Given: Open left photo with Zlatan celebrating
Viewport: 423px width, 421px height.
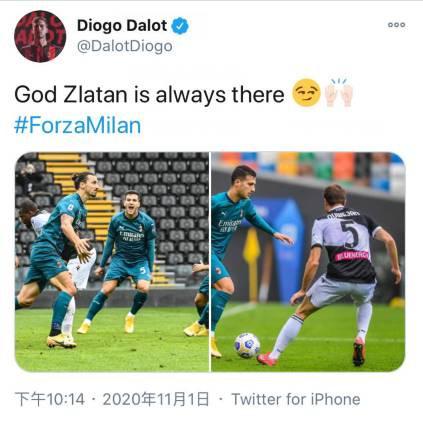Looking at the screenshot, I should point(112,262).
